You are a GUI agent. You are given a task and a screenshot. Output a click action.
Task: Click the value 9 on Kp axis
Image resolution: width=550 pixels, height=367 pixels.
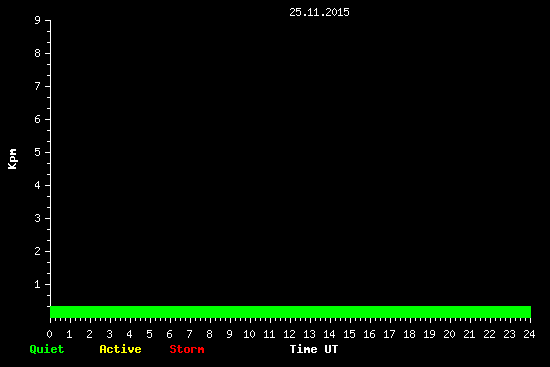point(38,20)
